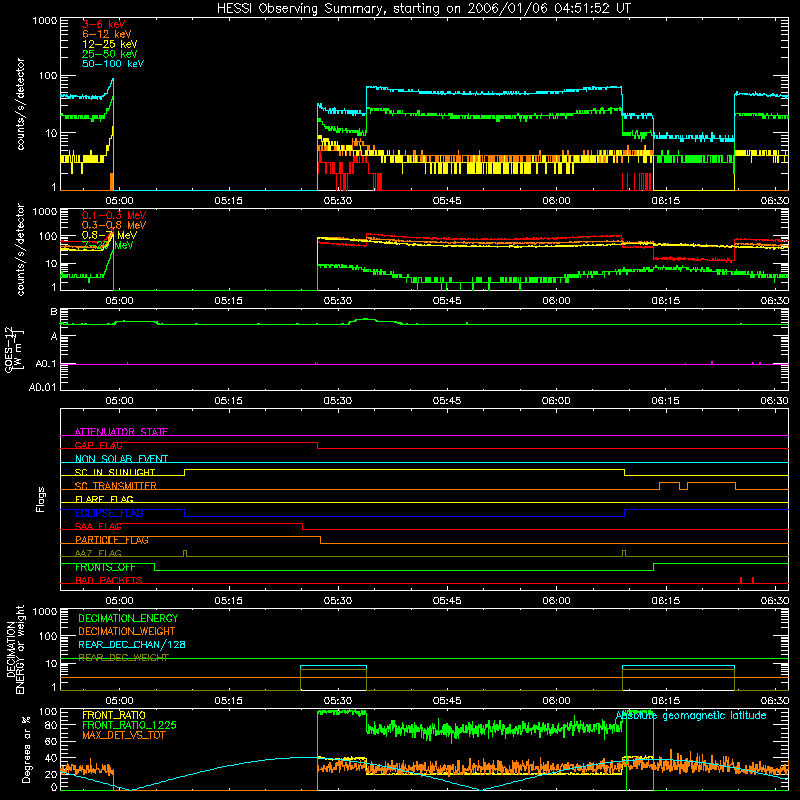Select the SC_IN_SUNLIGHT flag label

pos(115,472)
